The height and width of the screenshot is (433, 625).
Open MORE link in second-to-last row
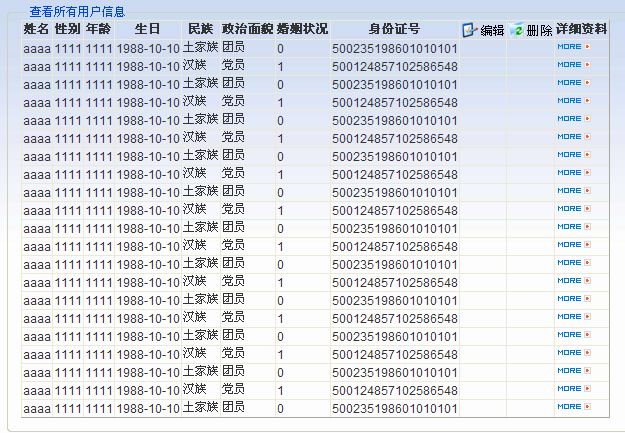(x=569, y=389)
